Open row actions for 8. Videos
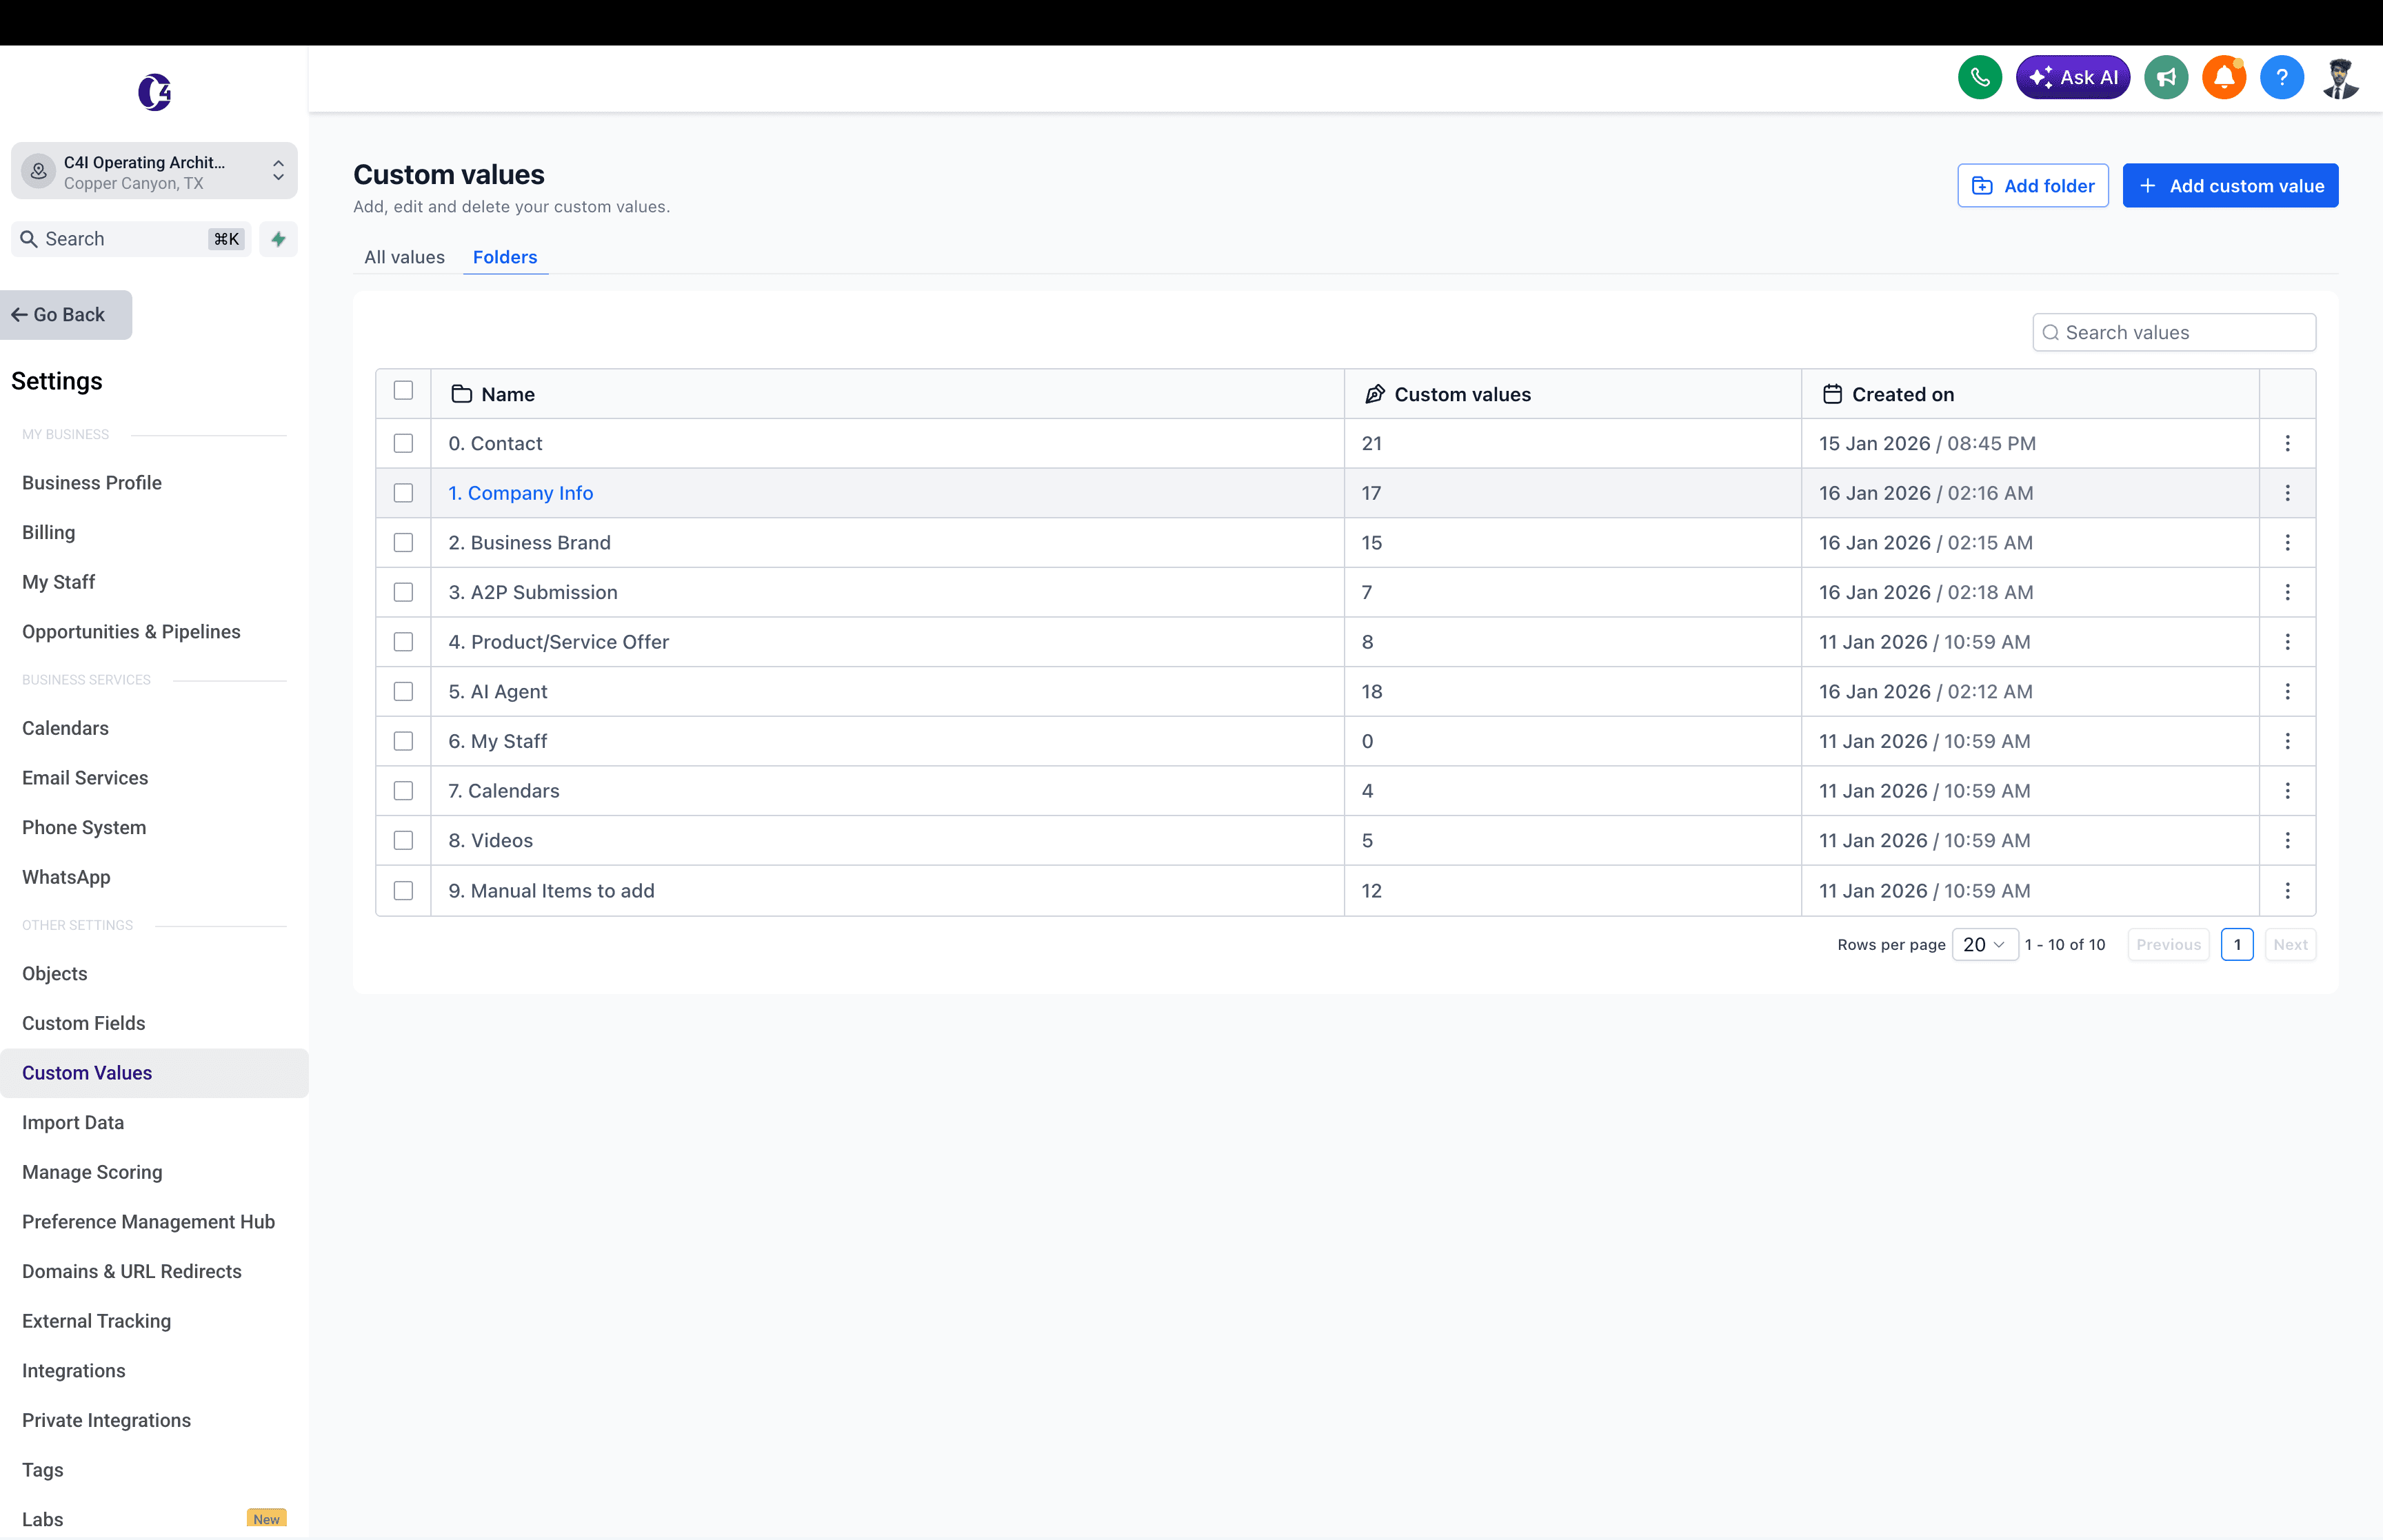 point(2287,840)
